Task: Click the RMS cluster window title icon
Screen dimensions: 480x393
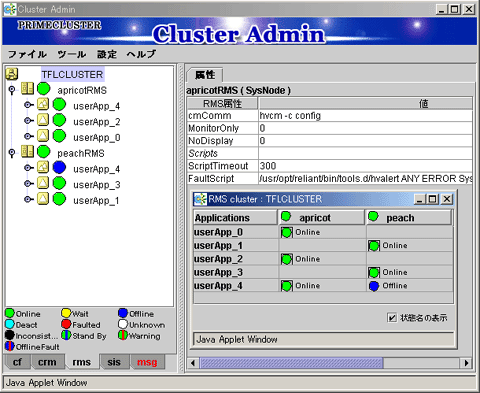Action: (200, 199)
